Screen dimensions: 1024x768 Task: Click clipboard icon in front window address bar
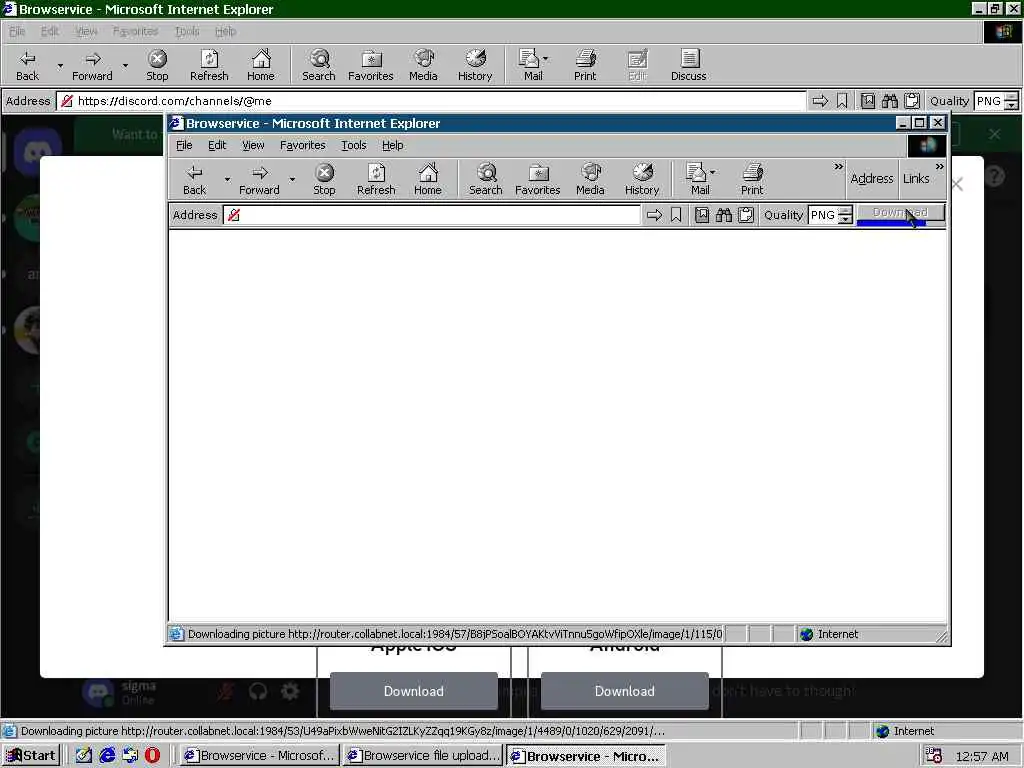[x=746, y=215]
